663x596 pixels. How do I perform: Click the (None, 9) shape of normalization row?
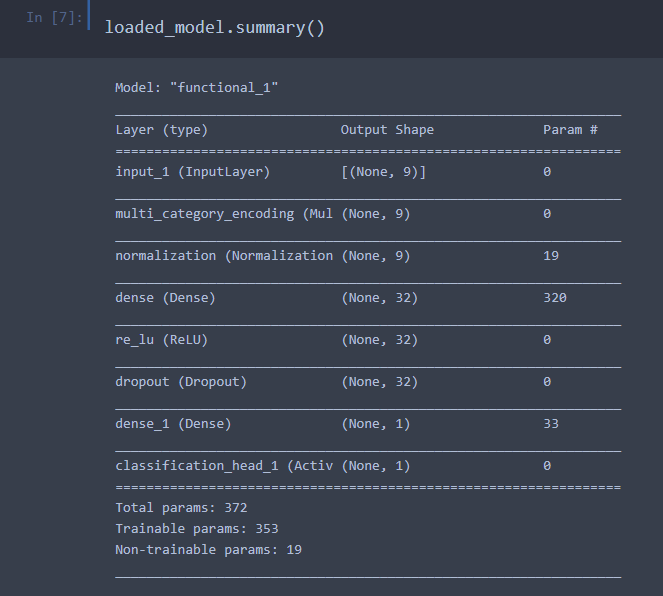click(375, 256)
